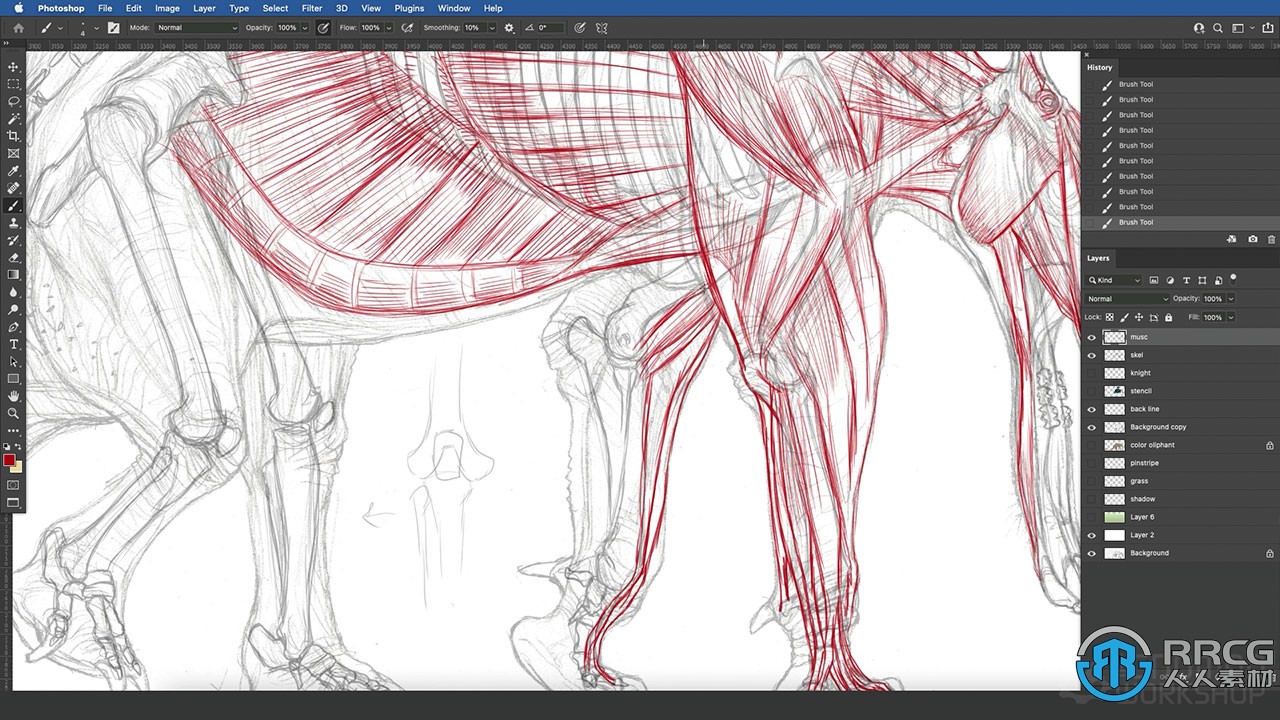The image size is (1280, 720).
Task: Lock transparent pixels
Action: (1109, 317)
